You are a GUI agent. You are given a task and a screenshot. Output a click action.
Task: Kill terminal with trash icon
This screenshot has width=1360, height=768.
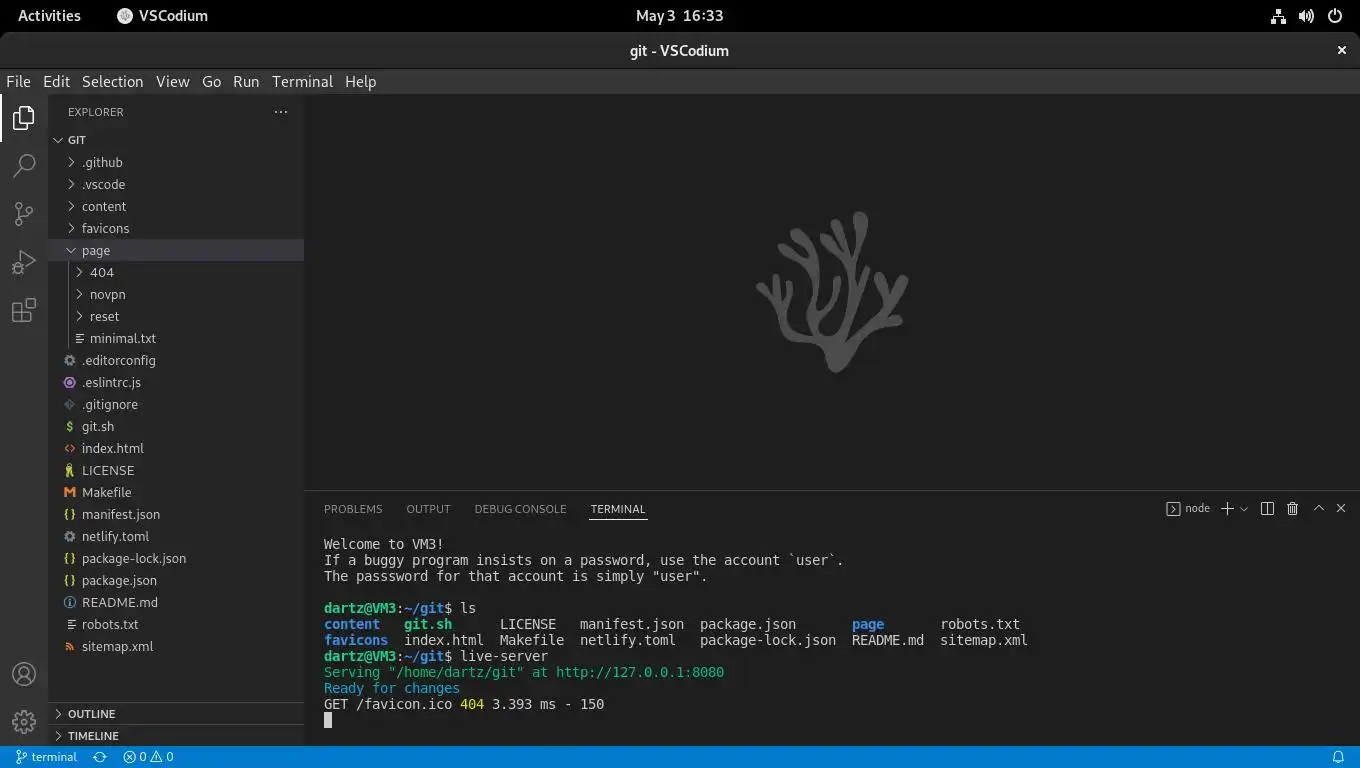(x=1292, y=508)
